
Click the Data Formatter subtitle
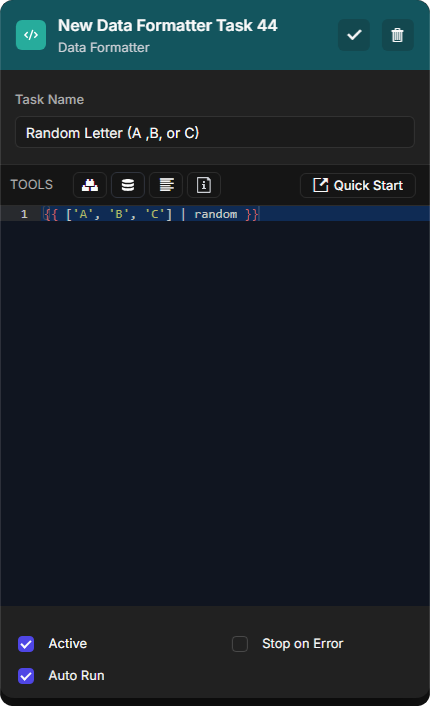coord(104,48)
